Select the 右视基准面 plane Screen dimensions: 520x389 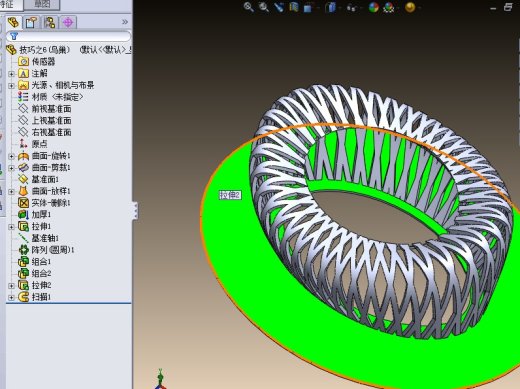(51, 132)
